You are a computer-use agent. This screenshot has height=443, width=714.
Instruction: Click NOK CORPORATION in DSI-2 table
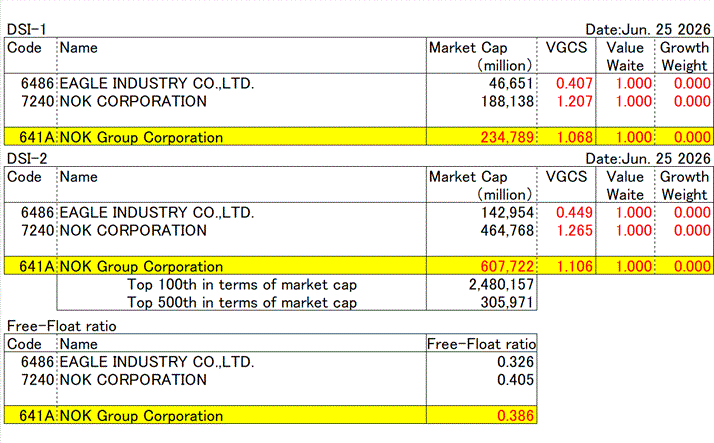tap(133, 230)
